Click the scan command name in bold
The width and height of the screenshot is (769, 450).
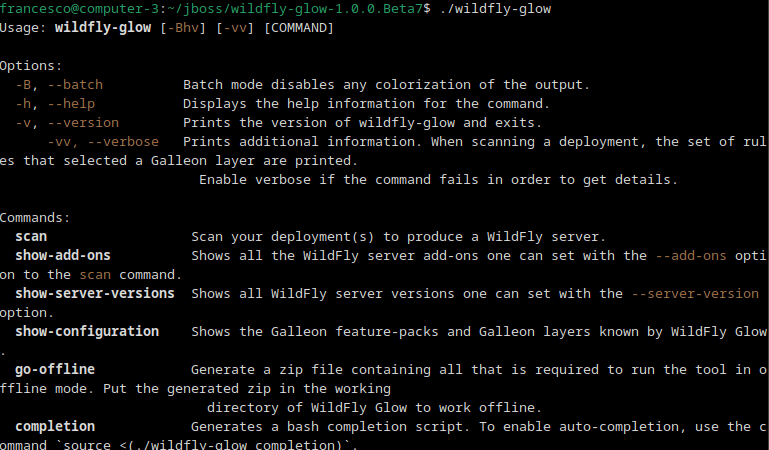click(x=31, y=237)
